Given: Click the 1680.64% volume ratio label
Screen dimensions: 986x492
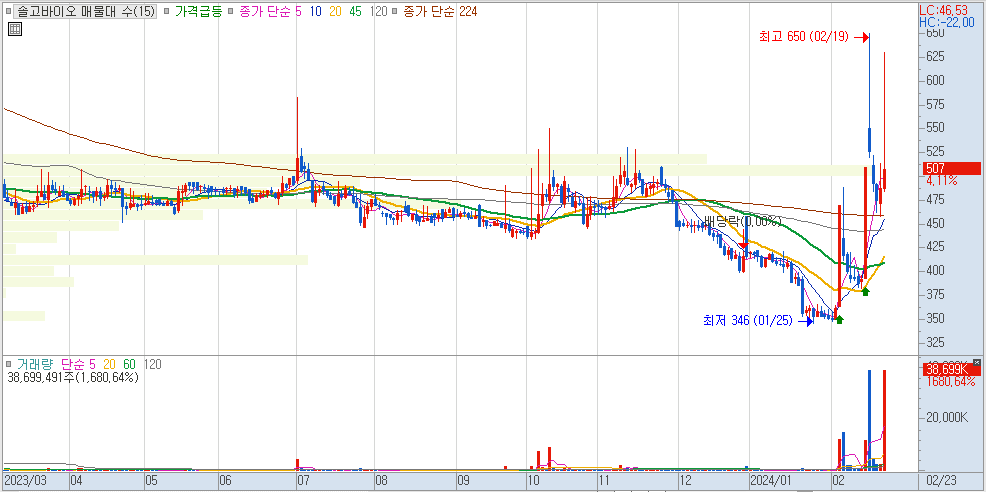Looking at the screenshot, I should click(950, 381).
